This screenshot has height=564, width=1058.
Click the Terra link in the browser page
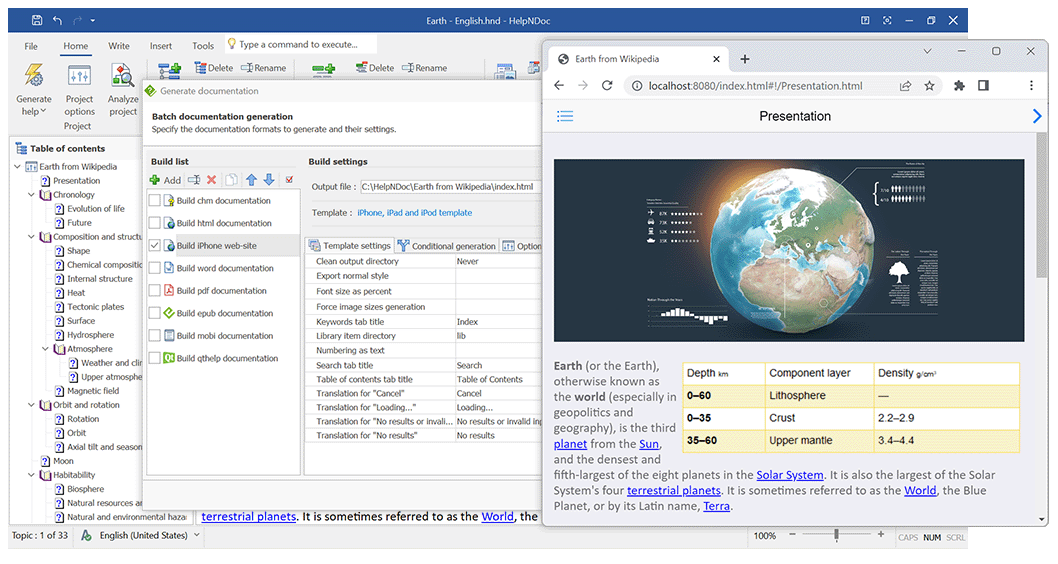[717, 506]
